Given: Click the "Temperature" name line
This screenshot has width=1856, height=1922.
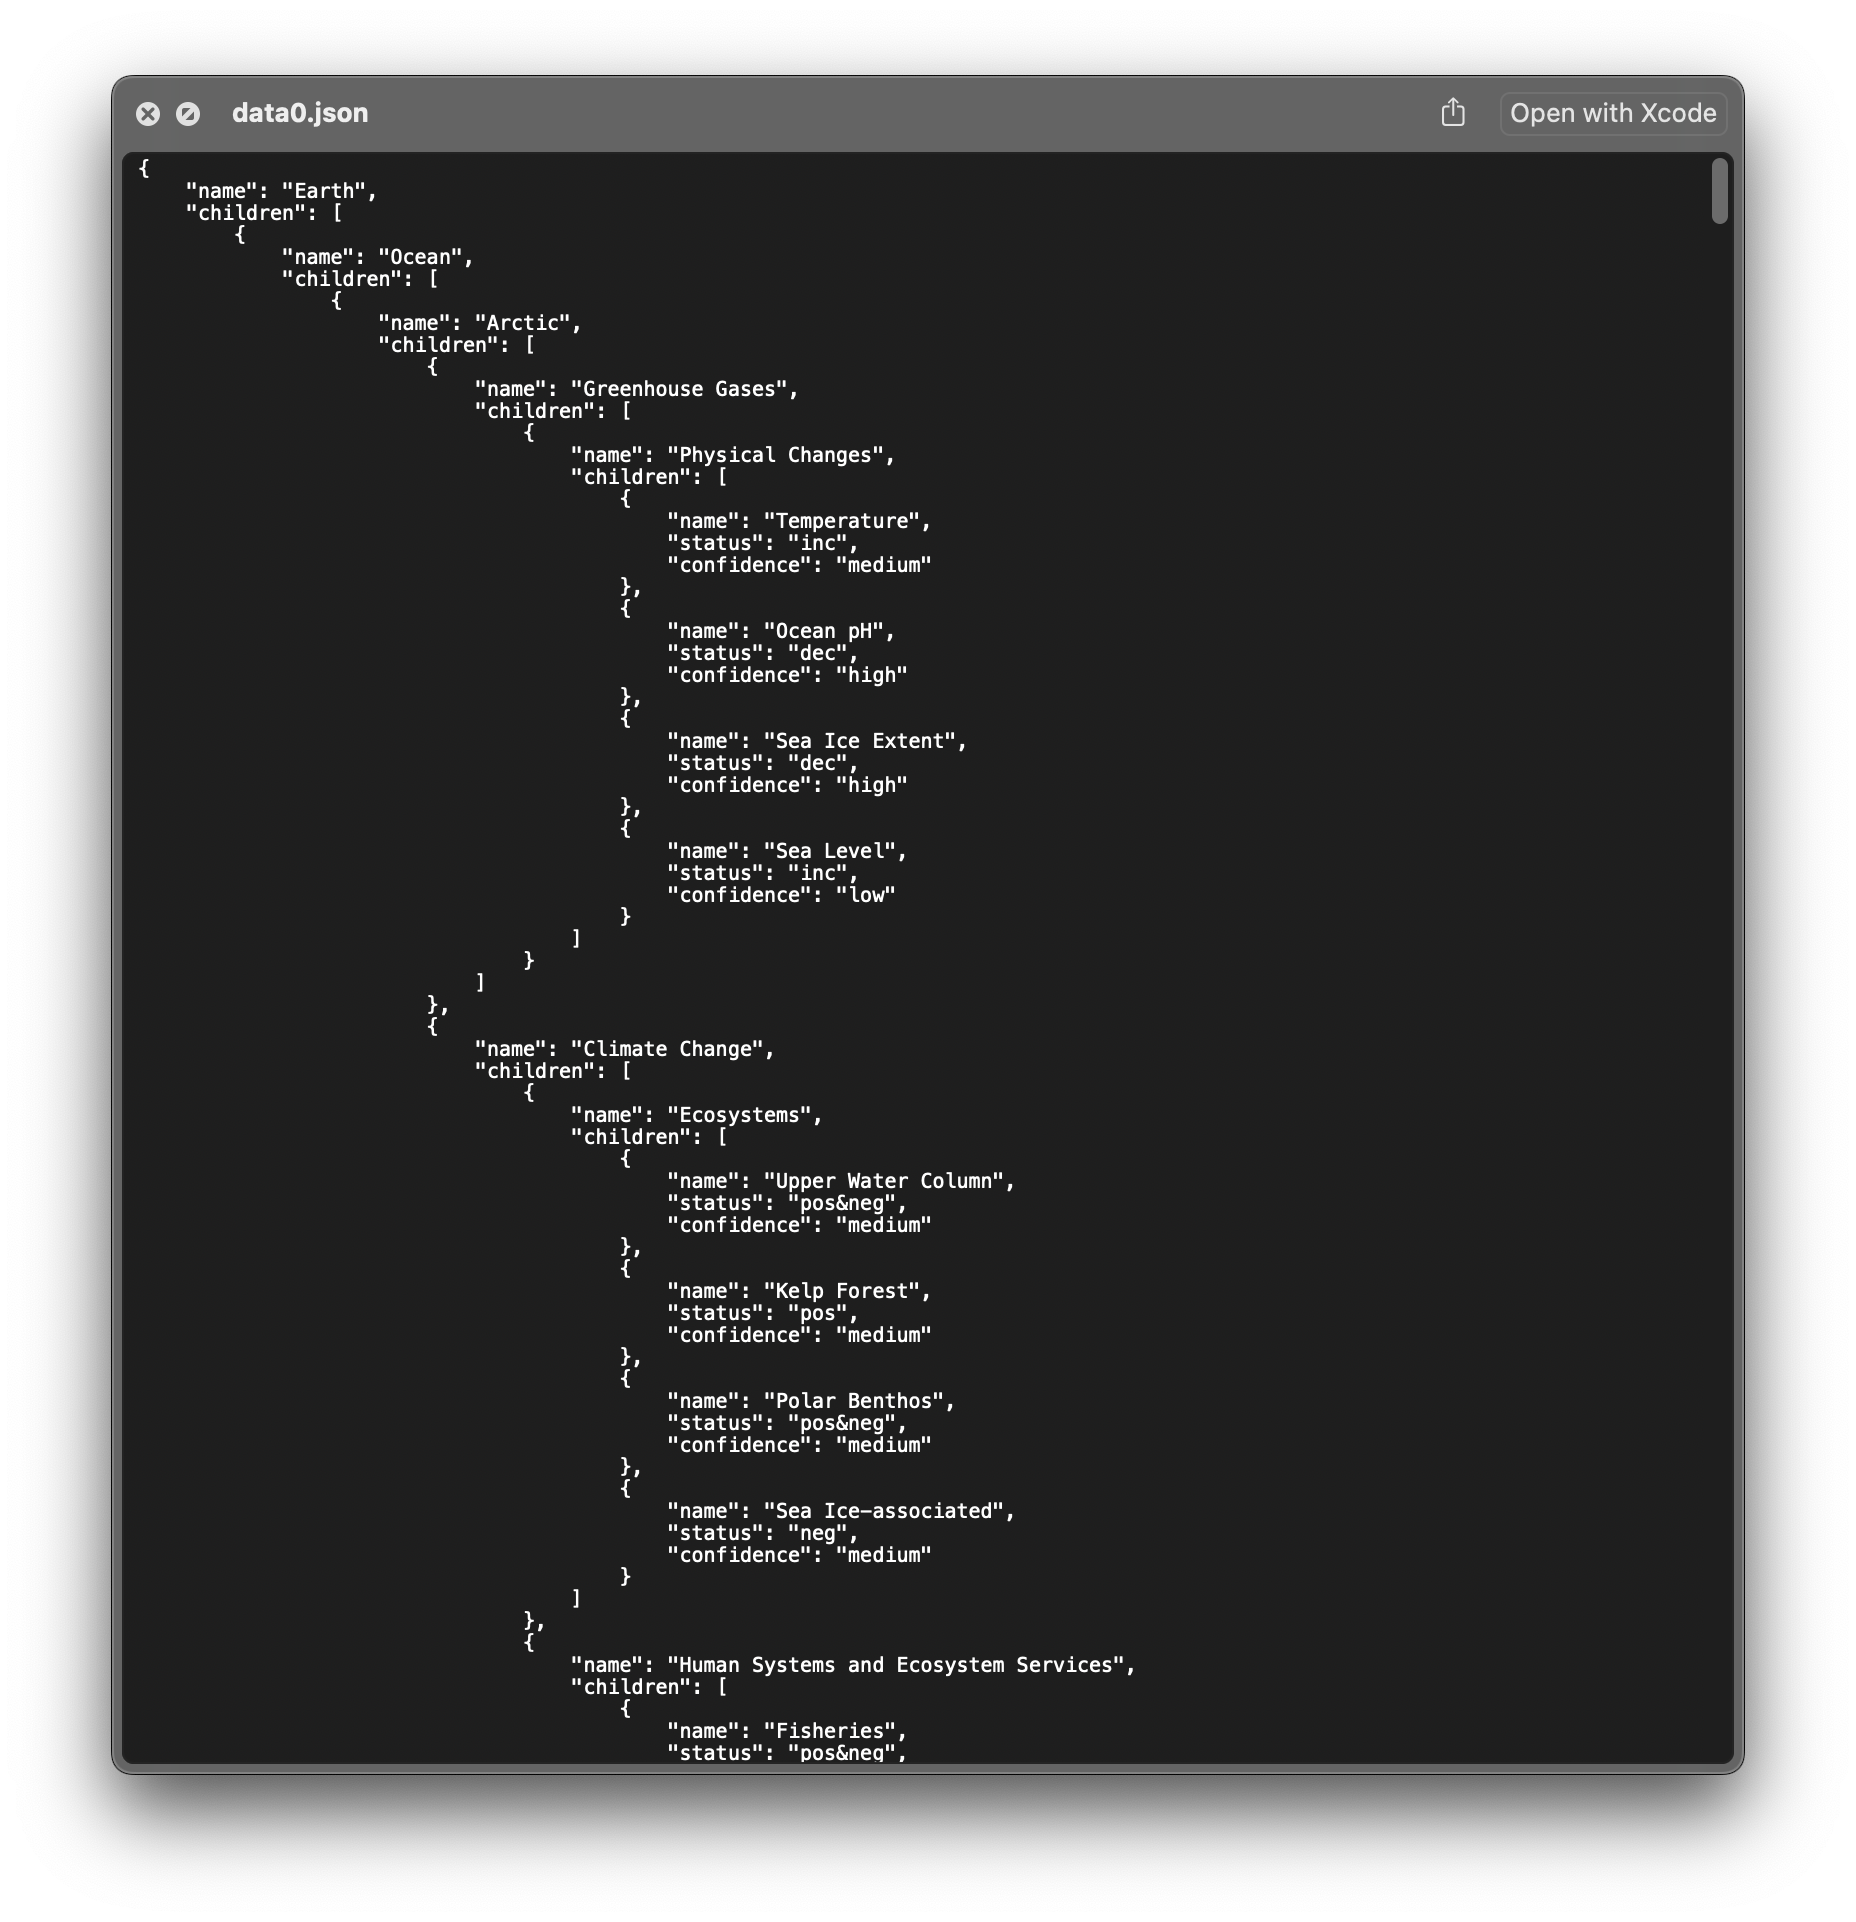Looking at the screenshot, I should tap(798, 521).
